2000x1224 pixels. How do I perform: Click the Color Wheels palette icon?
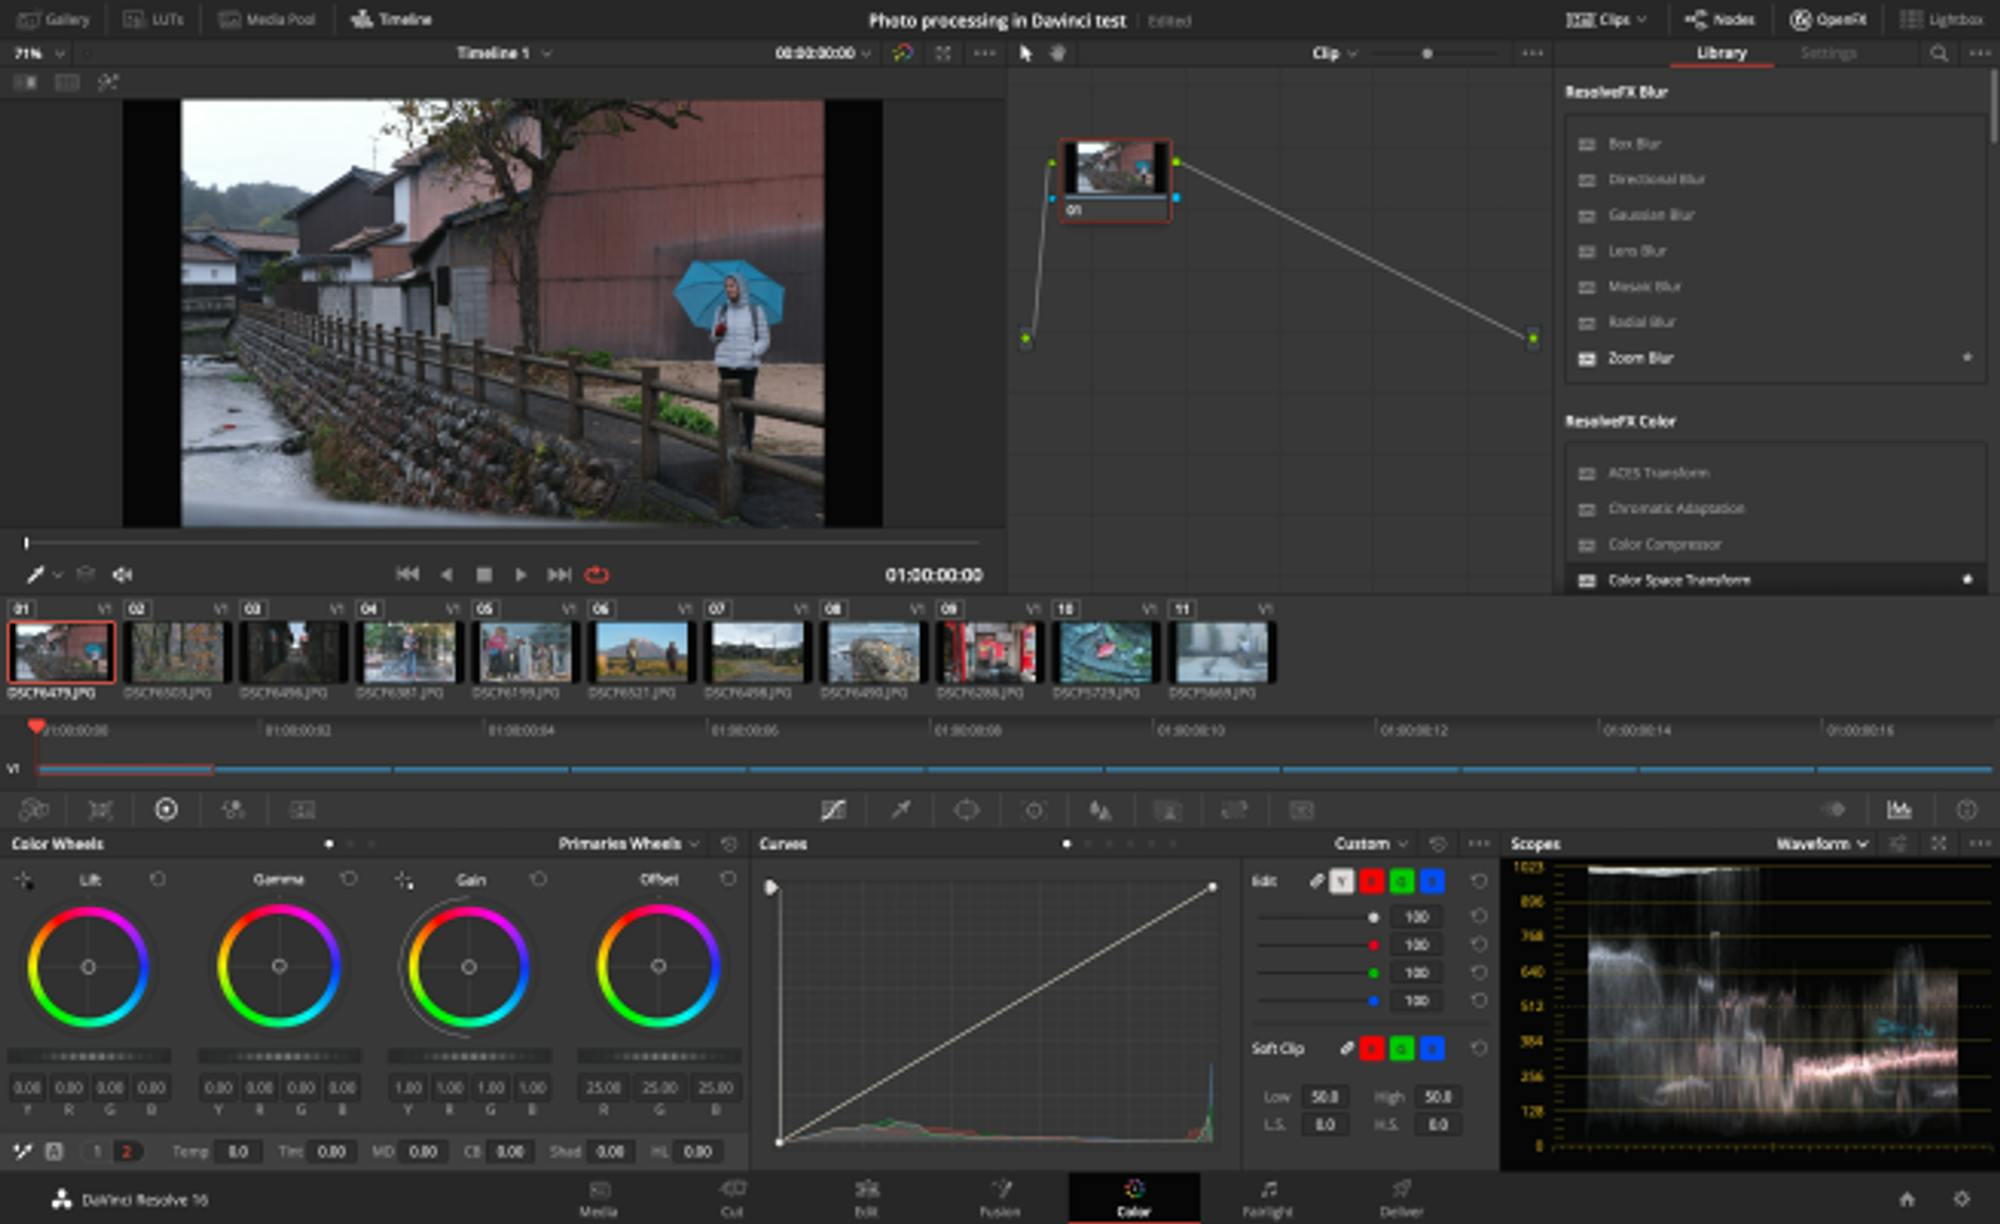point(166,810)
